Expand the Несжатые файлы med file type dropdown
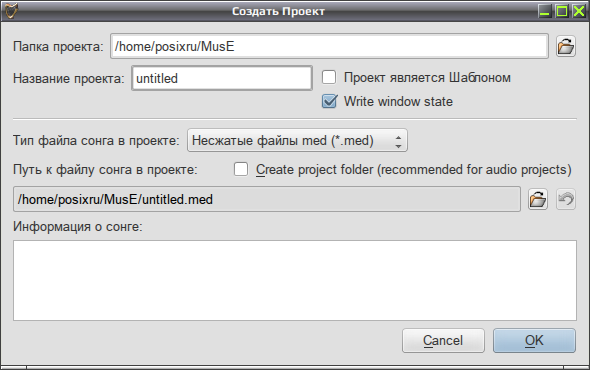Image resolution: width=590 pixels, height=370 pixels. (x=297, y=141)
